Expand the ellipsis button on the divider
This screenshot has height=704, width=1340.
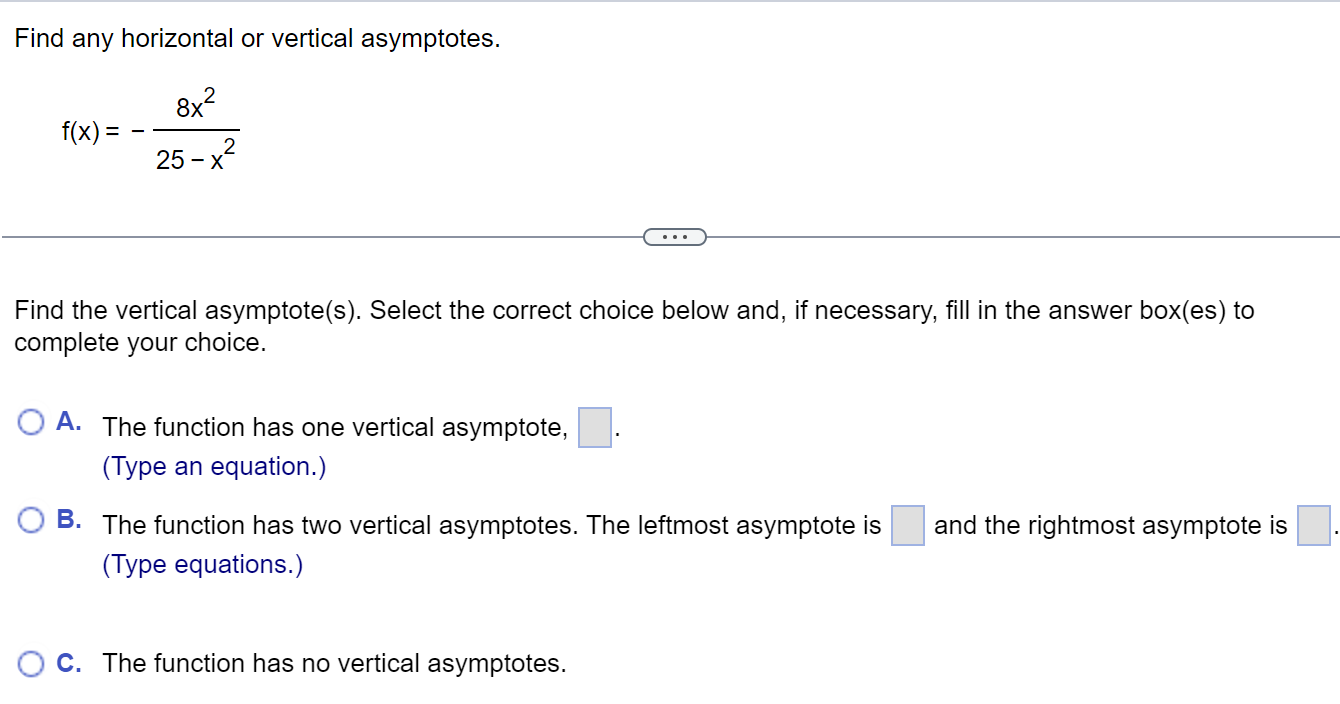(675, 237)
